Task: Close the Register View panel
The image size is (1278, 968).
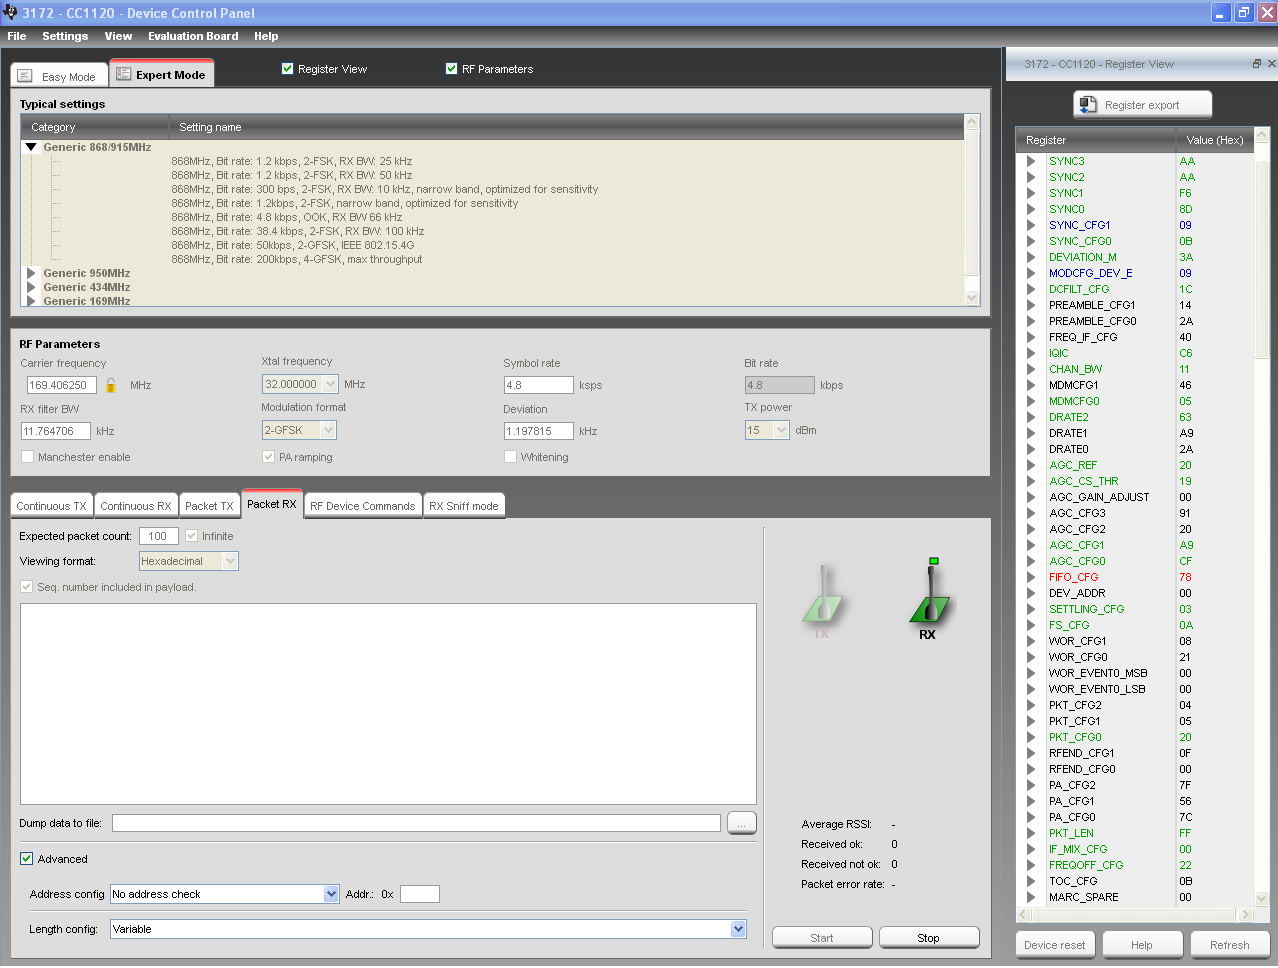Action: tap(1271, 64)
